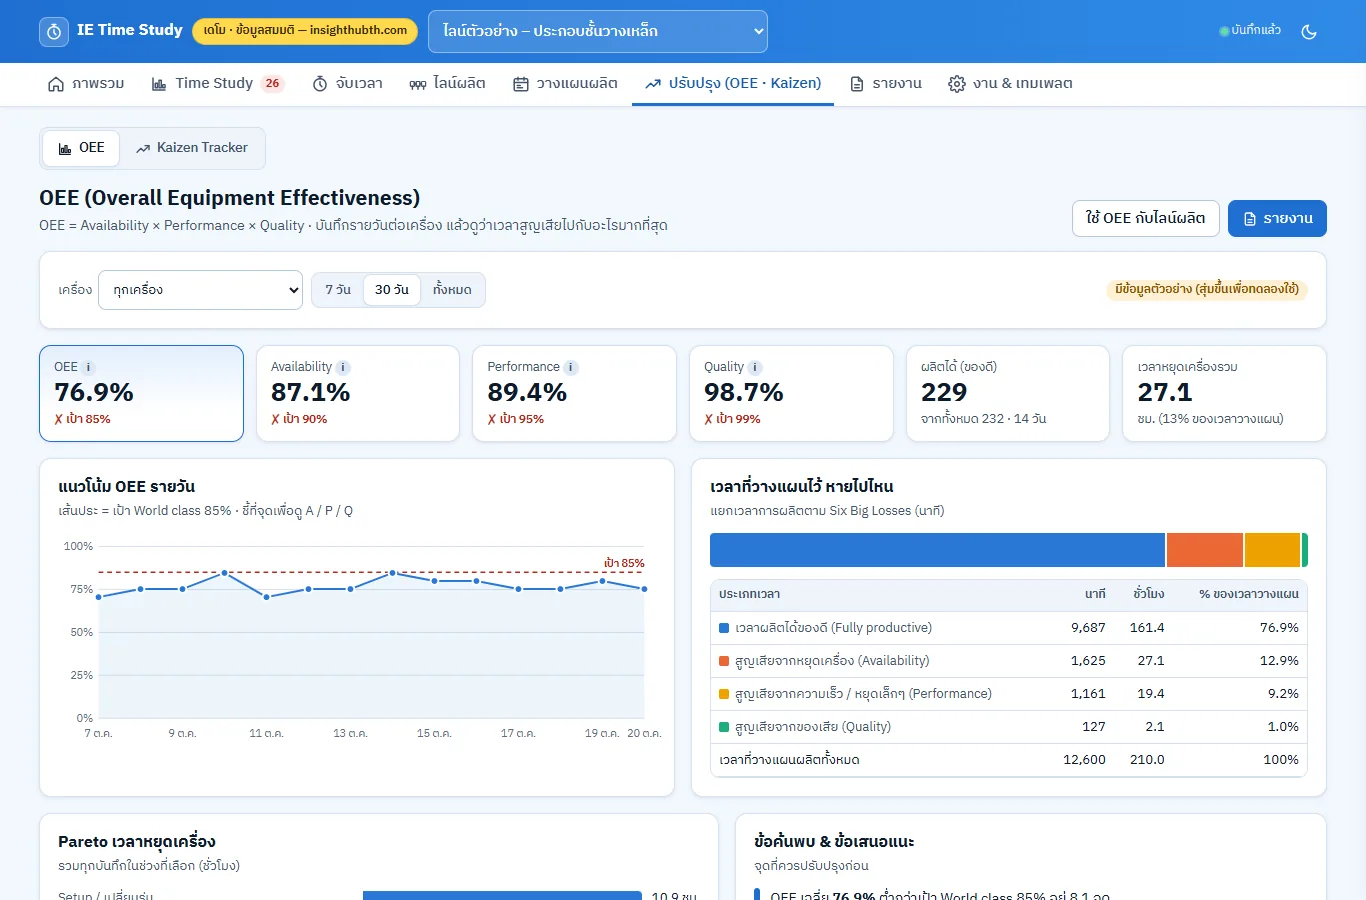
Task: Open the ภาพรวม tab
Action: click(x=86, y=84)
